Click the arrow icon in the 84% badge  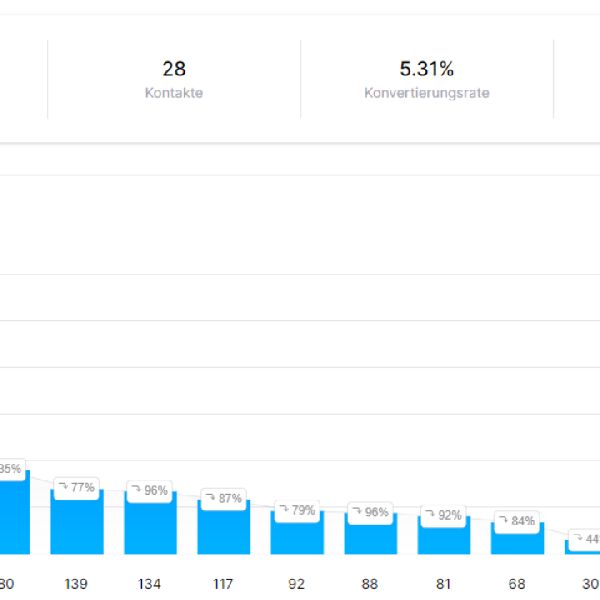[504, 520]
